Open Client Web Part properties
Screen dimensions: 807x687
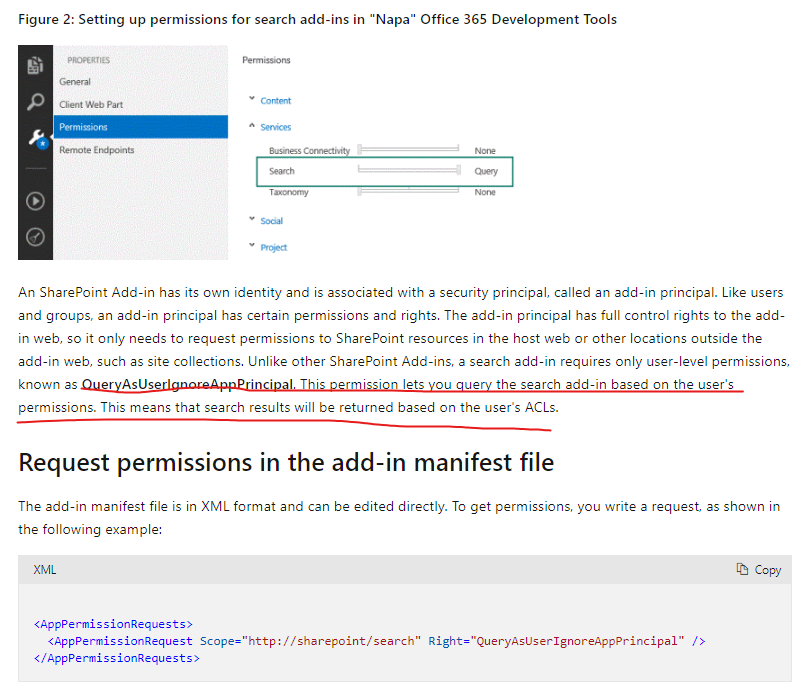point(91,104)
